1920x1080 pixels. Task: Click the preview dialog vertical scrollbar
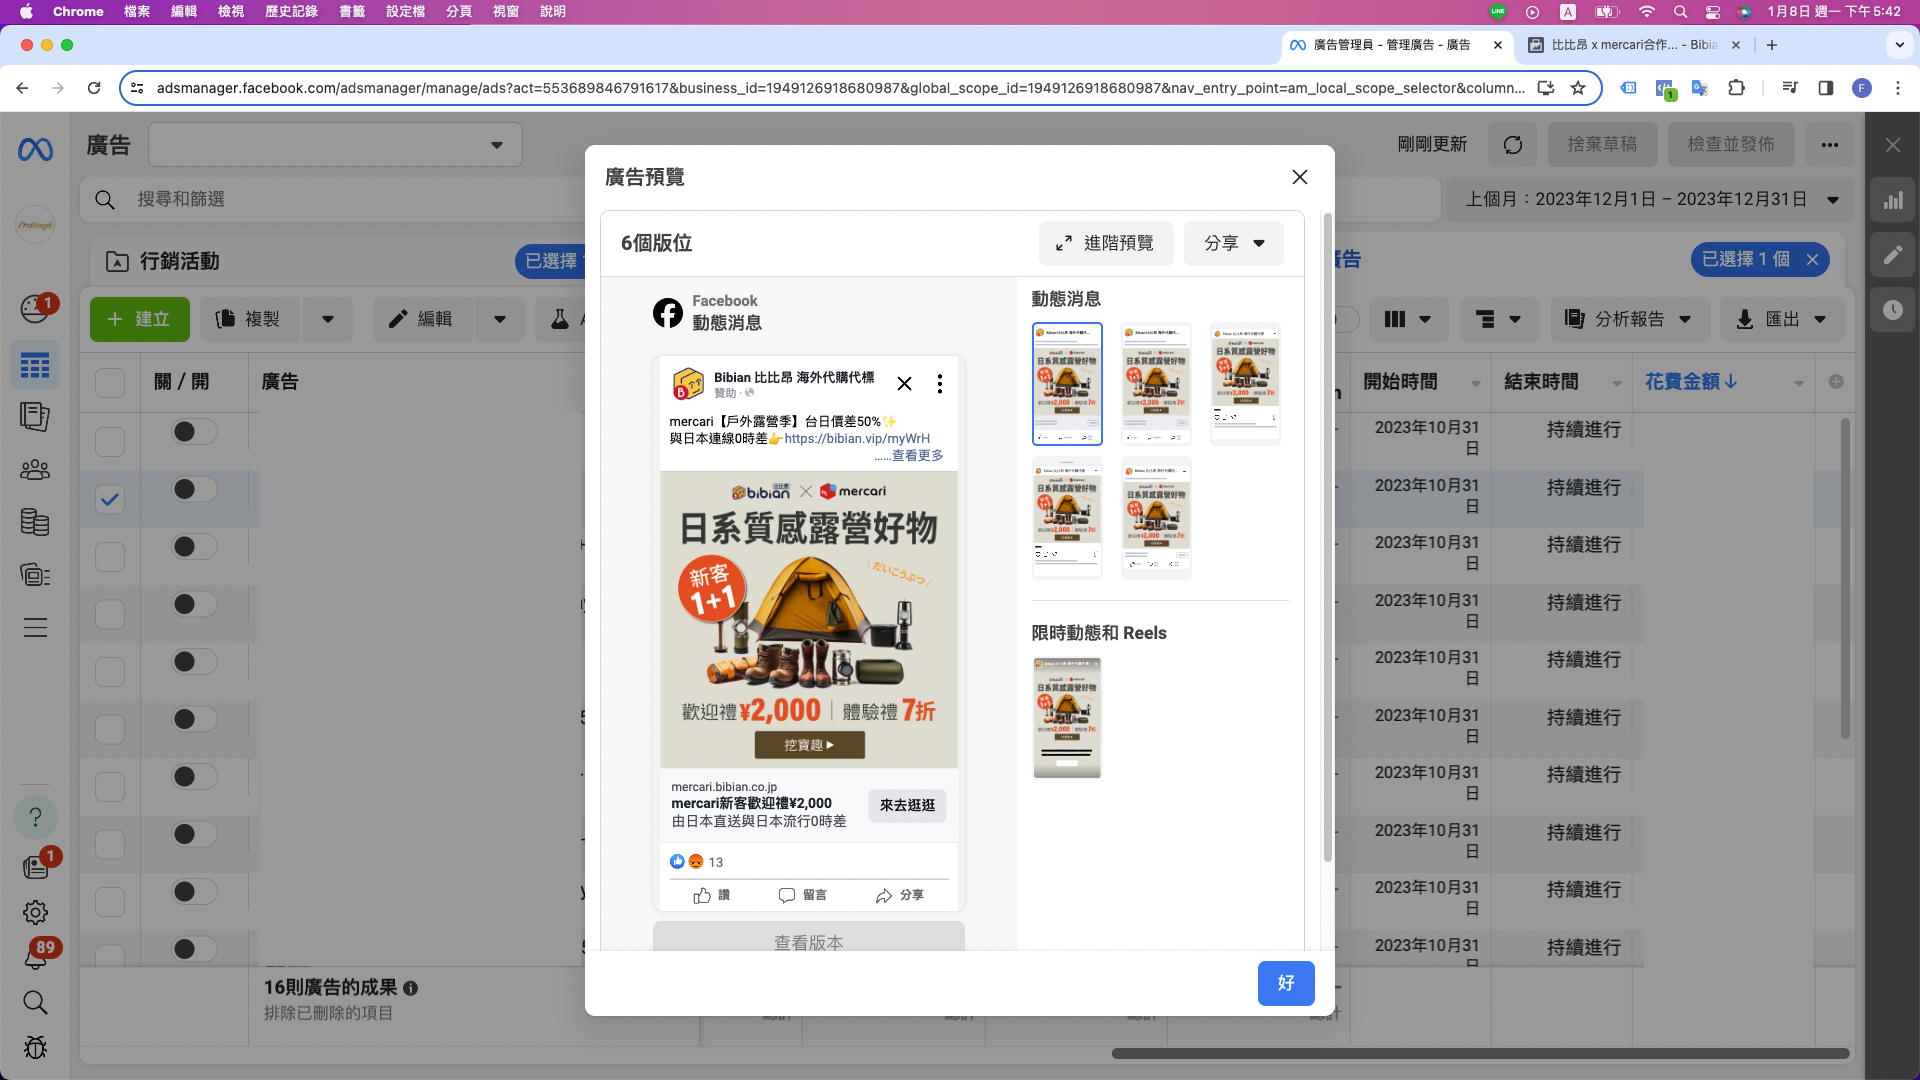coord(1328,536)
